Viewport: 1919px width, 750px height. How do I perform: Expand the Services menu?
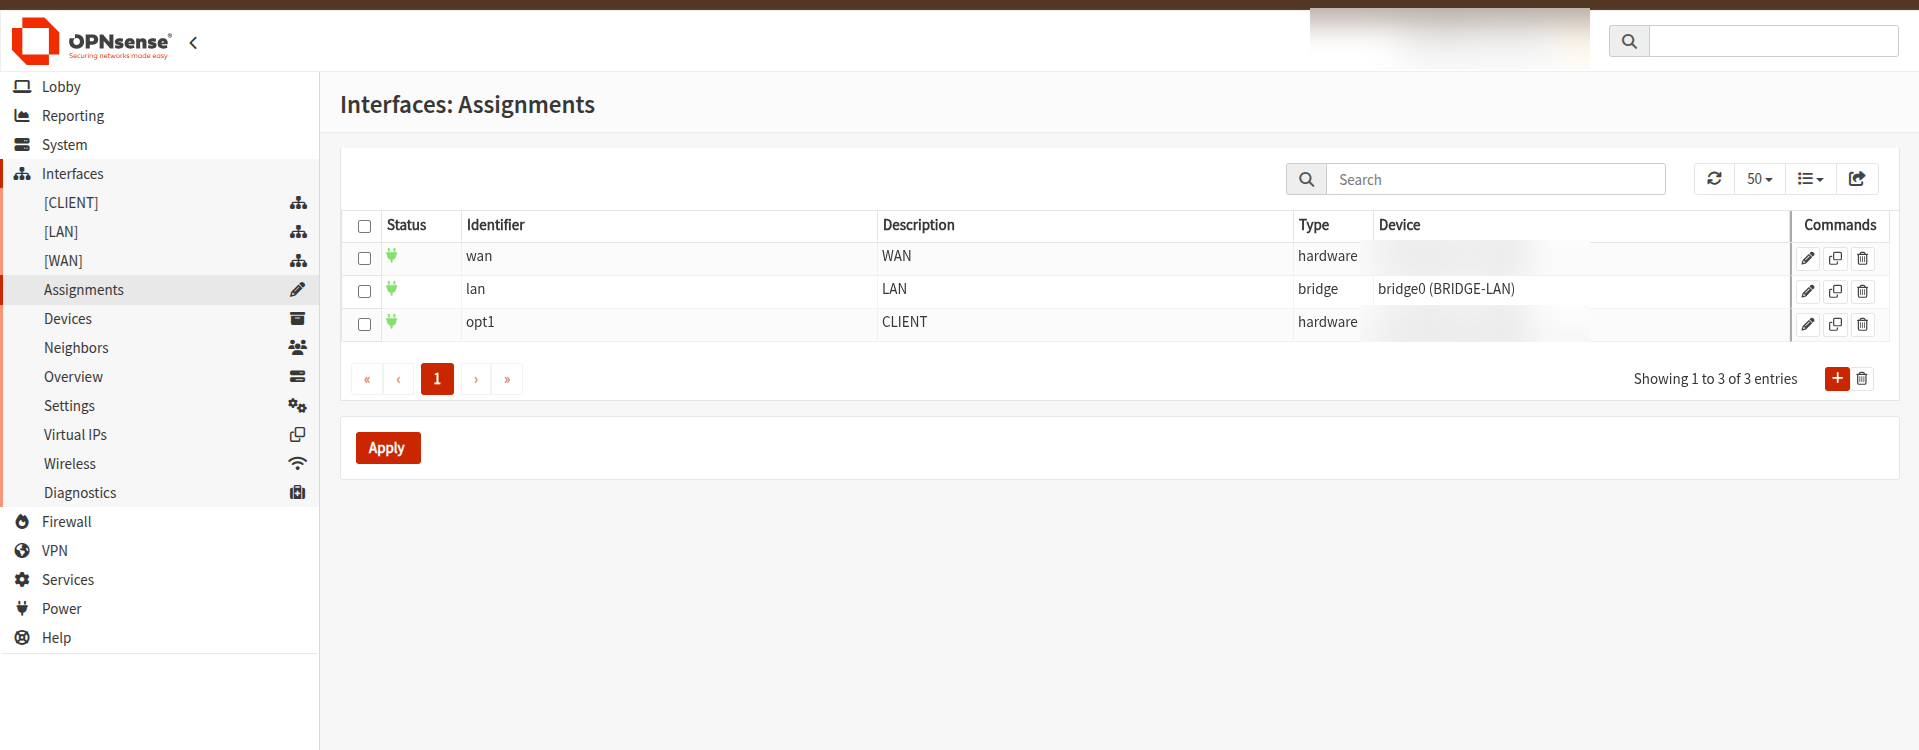(x=160, y=580)
